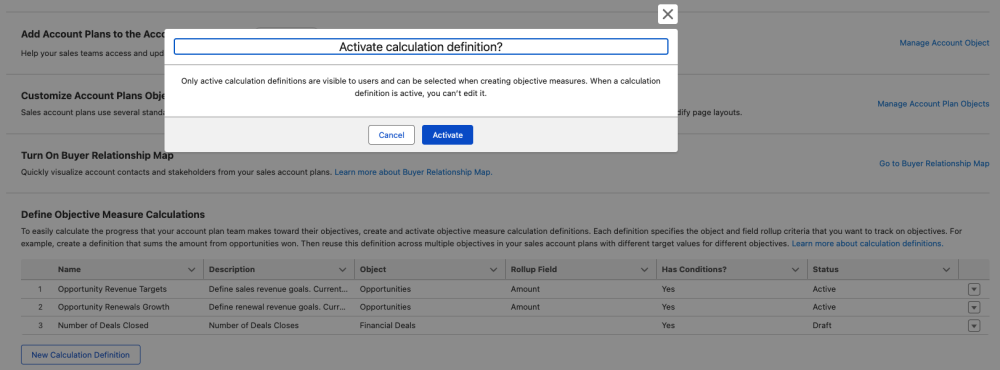Screen dimensions: 1000x370
Task: Open row actions for Opportunity Renewals Growth
Action: tap(974, 307)
